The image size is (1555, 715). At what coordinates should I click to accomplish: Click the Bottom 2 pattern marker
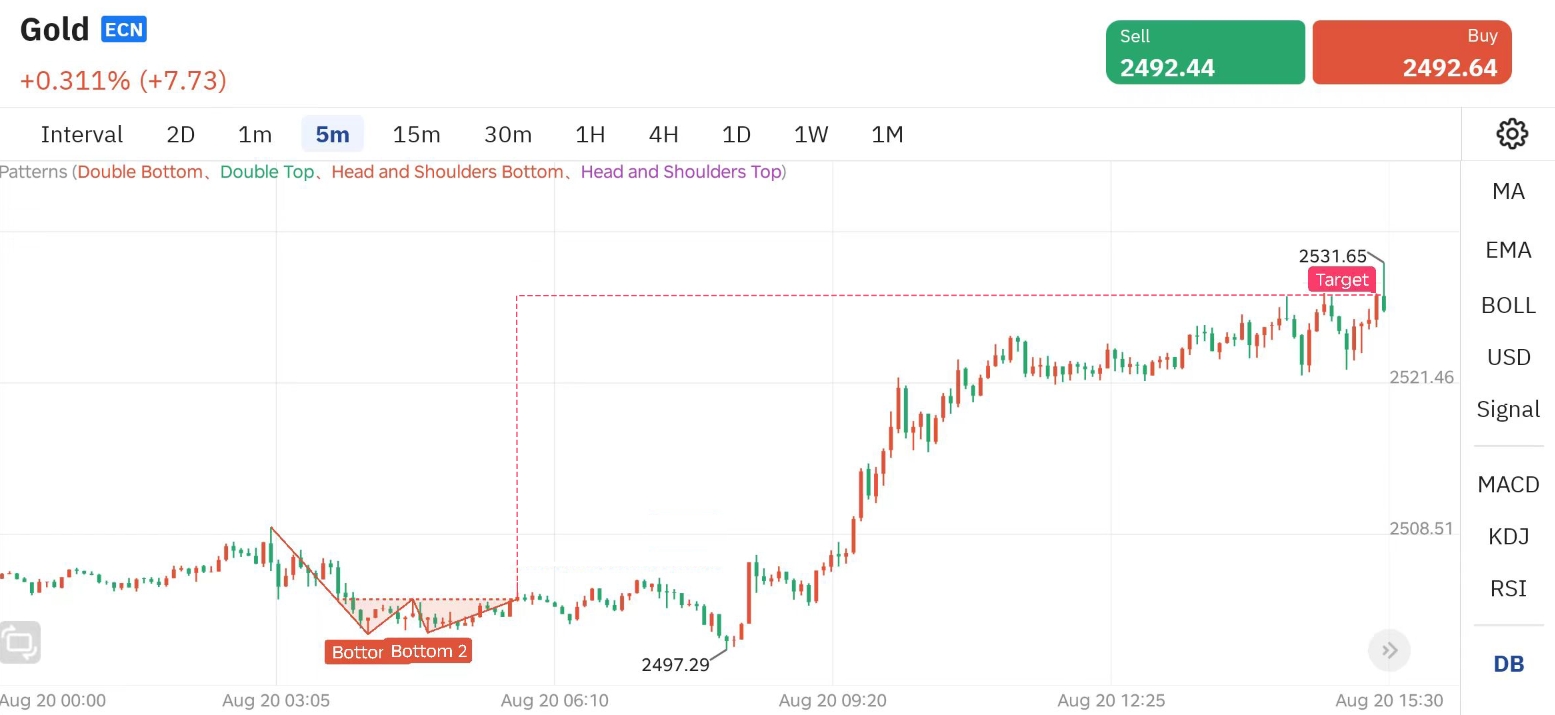click(x=429, y=652)
